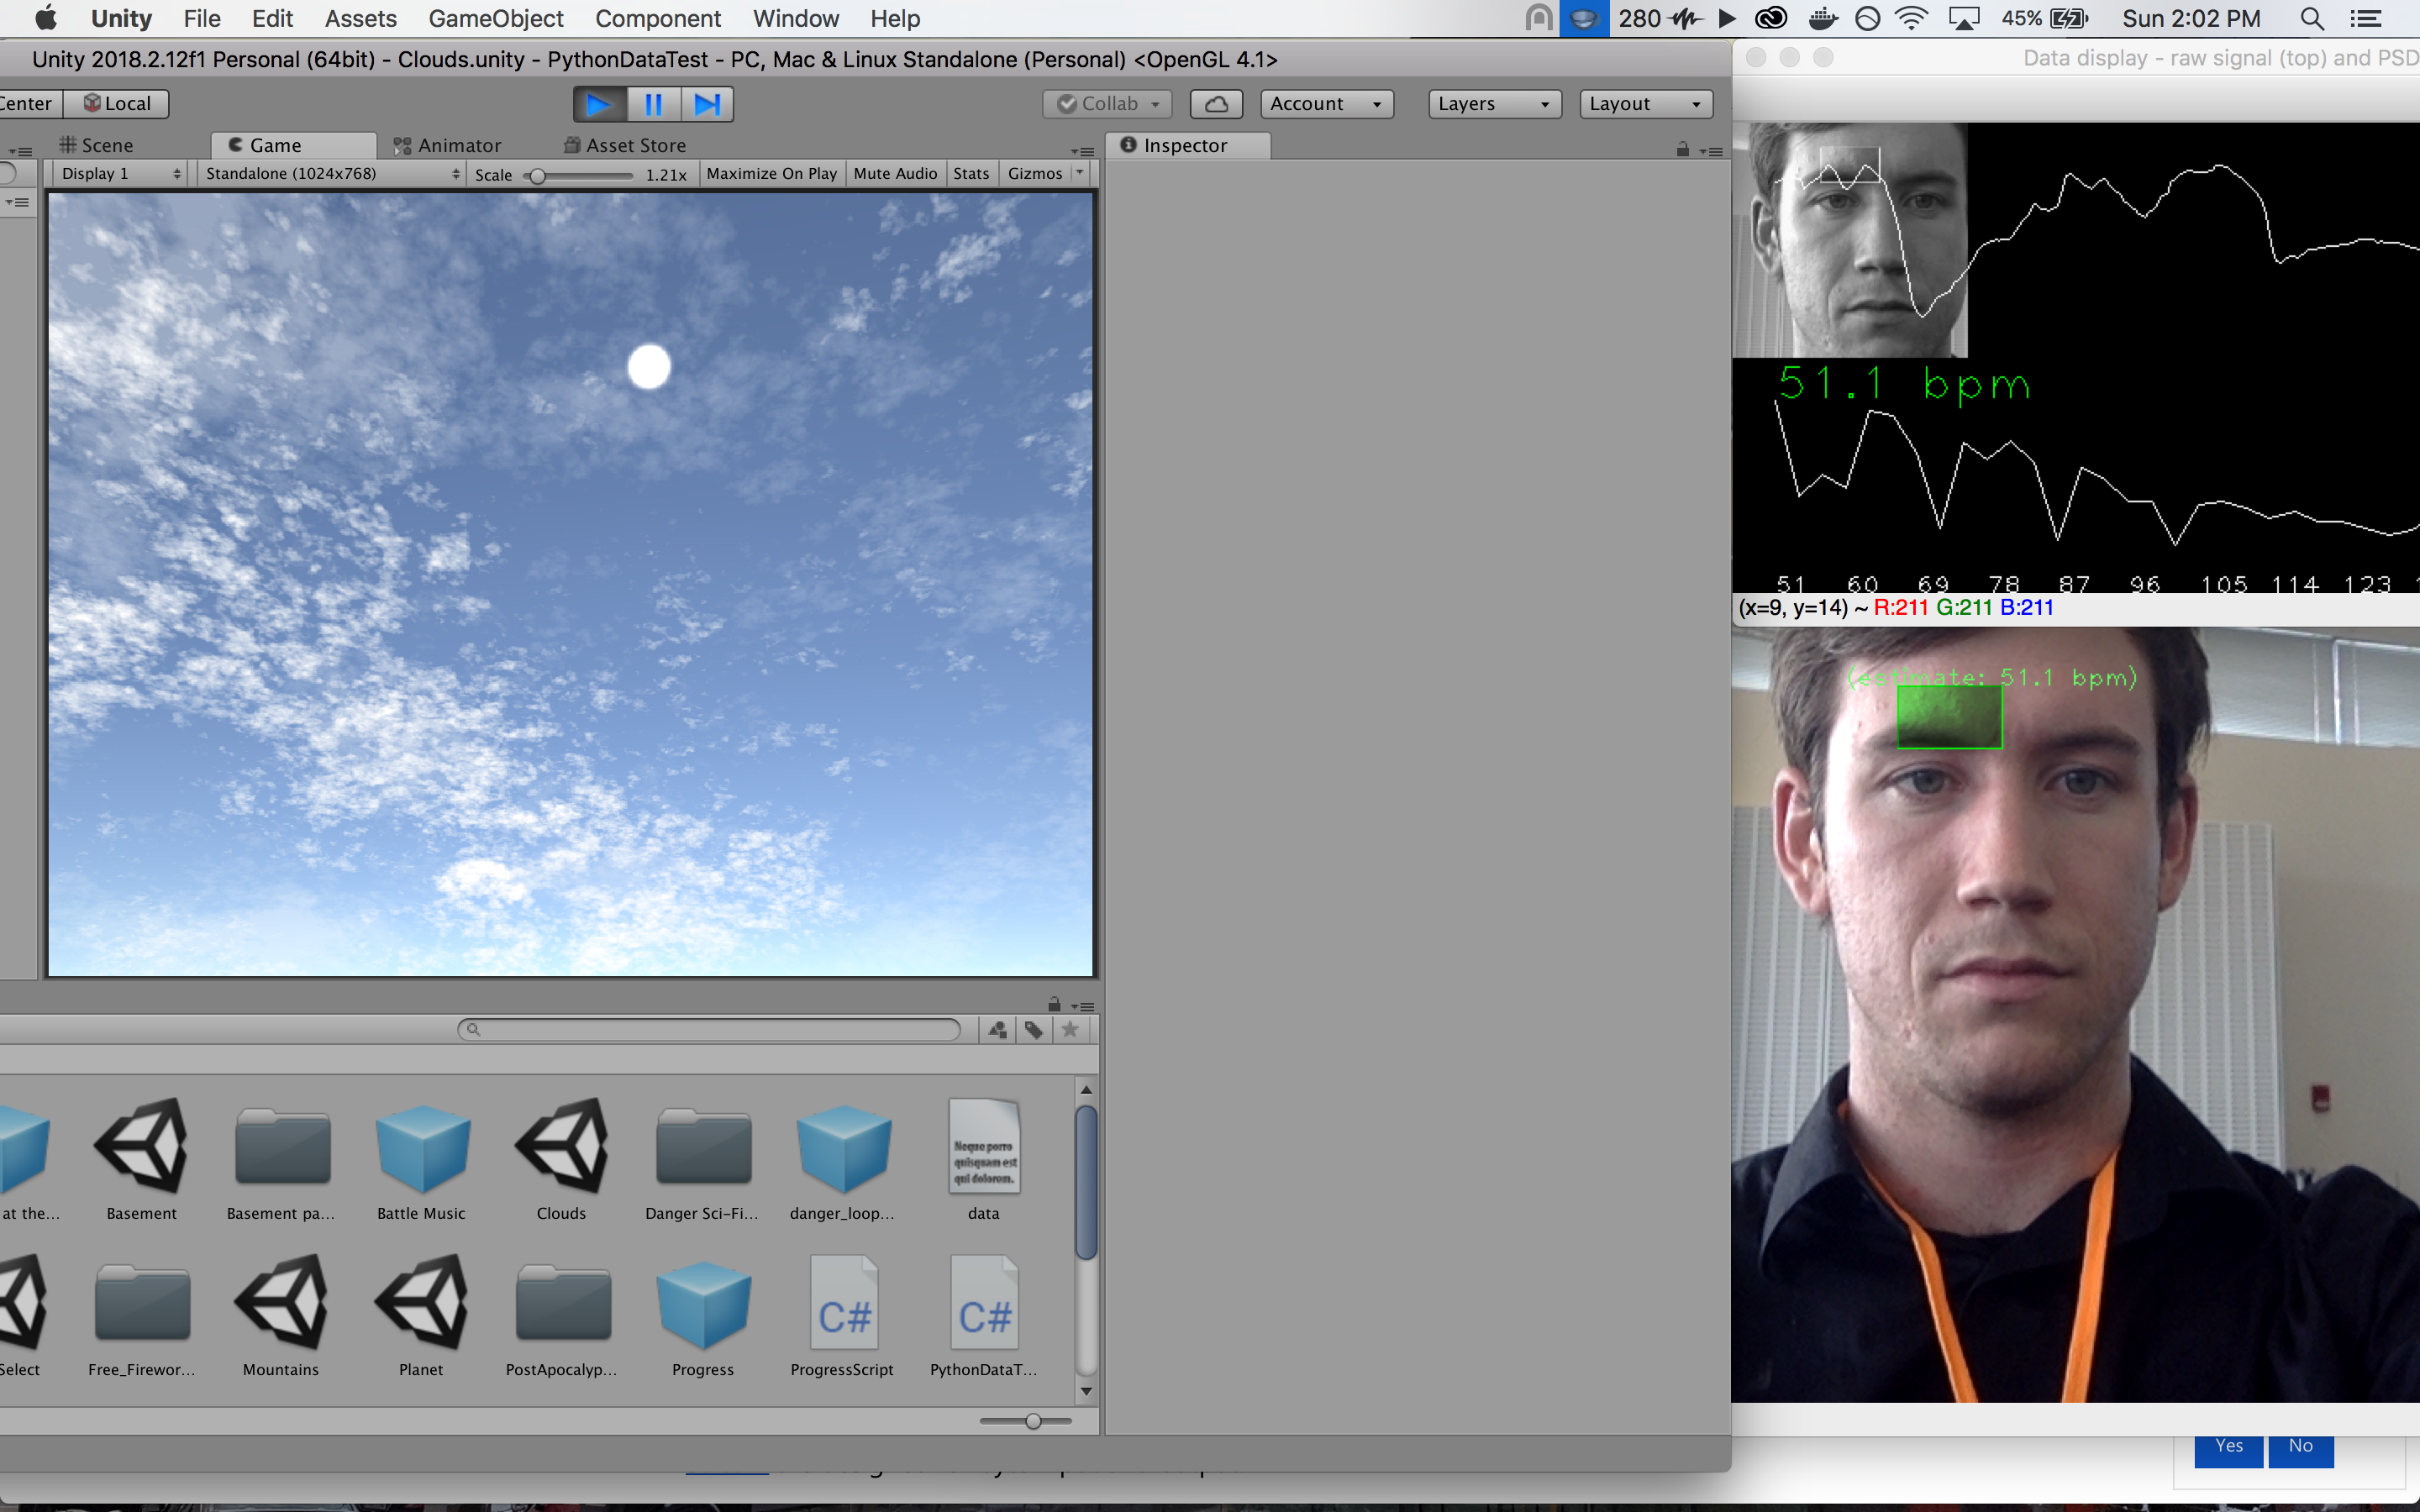
Task: Expand the Layout dropdown
Action: pyautogui.click(x=1645, y=104)
